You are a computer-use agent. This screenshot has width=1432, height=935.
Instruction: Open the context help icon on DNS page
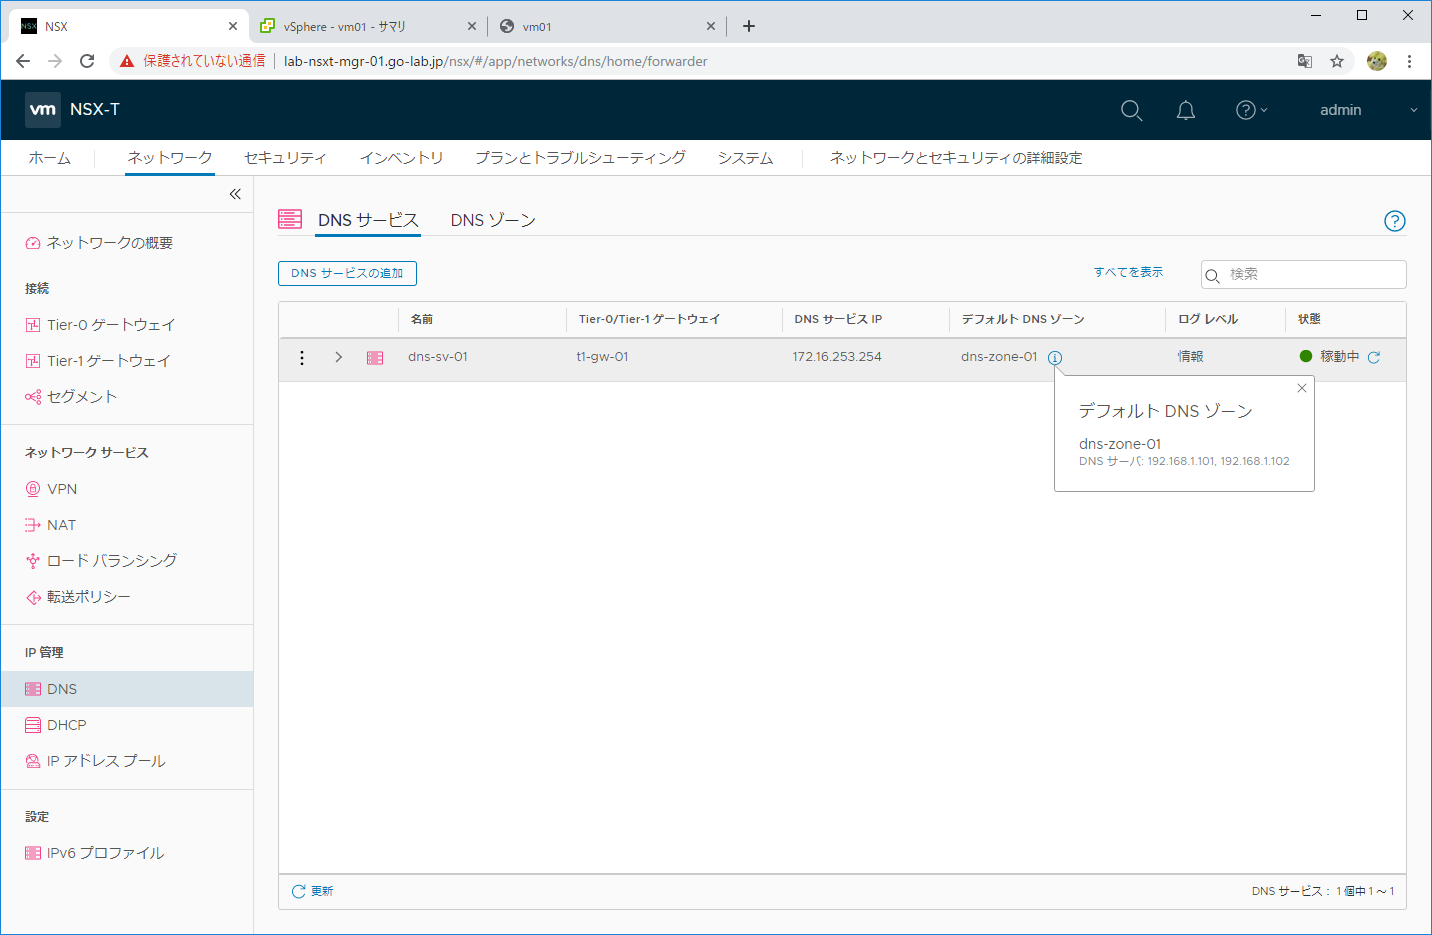pyautogui.click(x=1394, y=221)
